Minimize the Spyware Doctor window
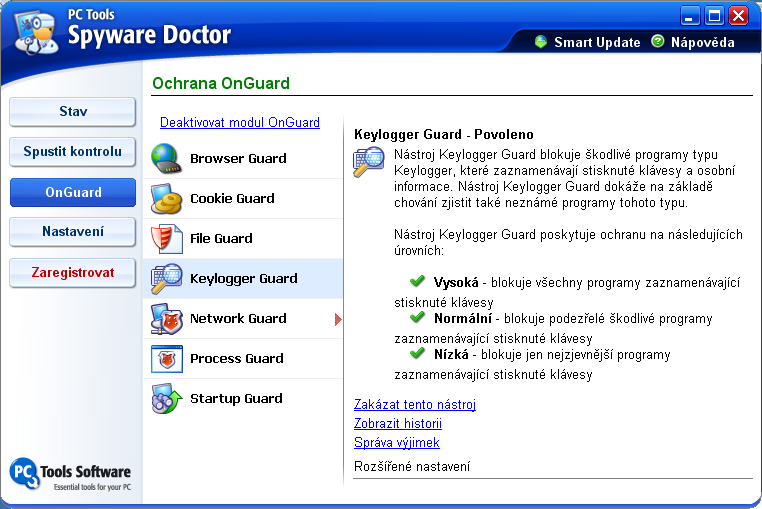 pyautogui.click(x=690, y=16)
